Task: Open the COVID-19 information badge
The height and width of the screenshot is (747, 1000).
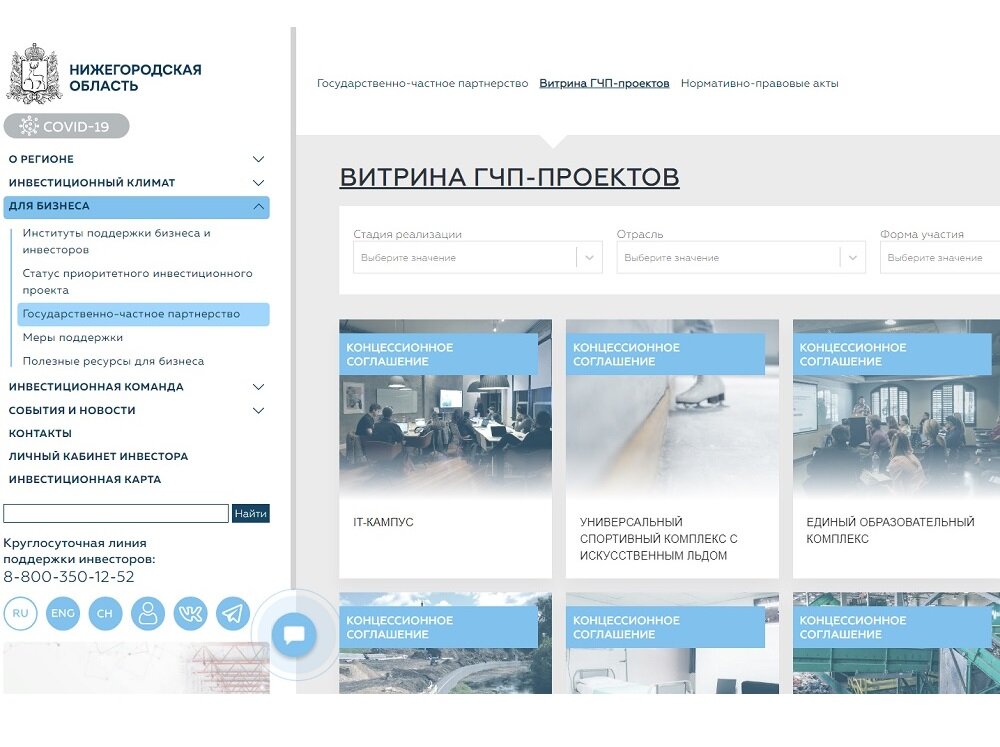Action: [66, 126]
